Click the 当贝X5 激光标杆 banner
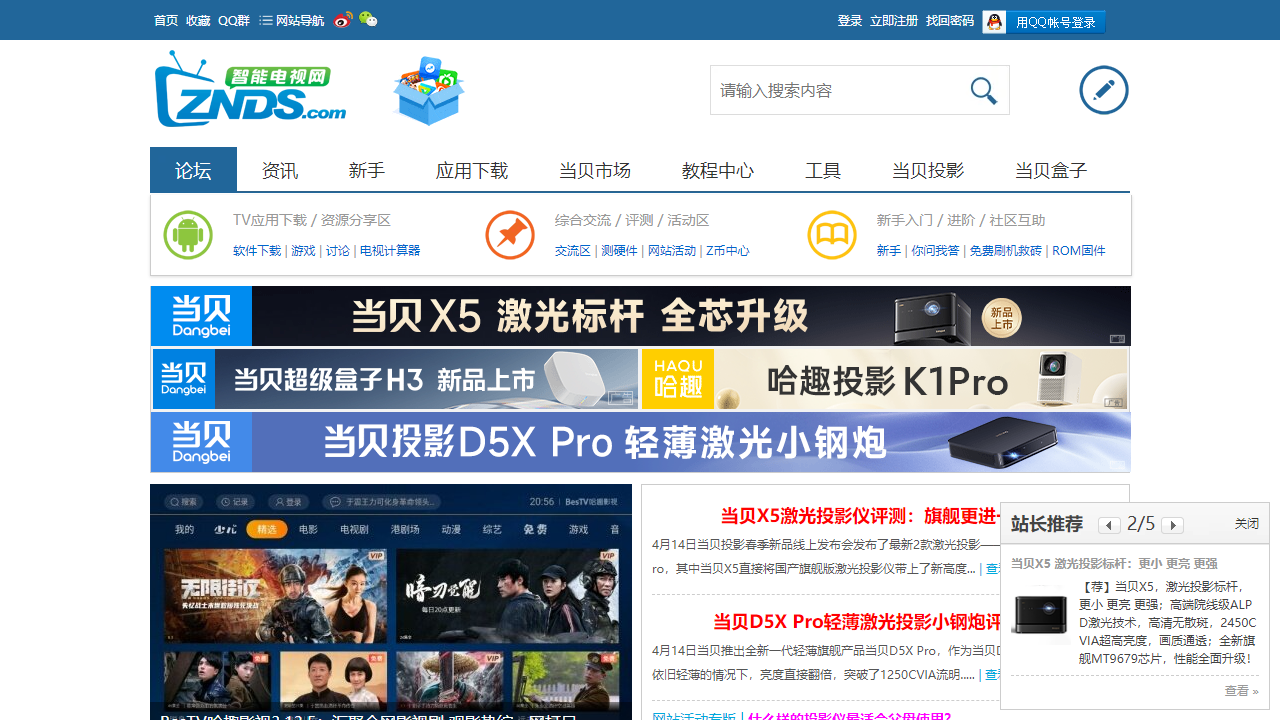1280x720 pixels. click(640, 316)
